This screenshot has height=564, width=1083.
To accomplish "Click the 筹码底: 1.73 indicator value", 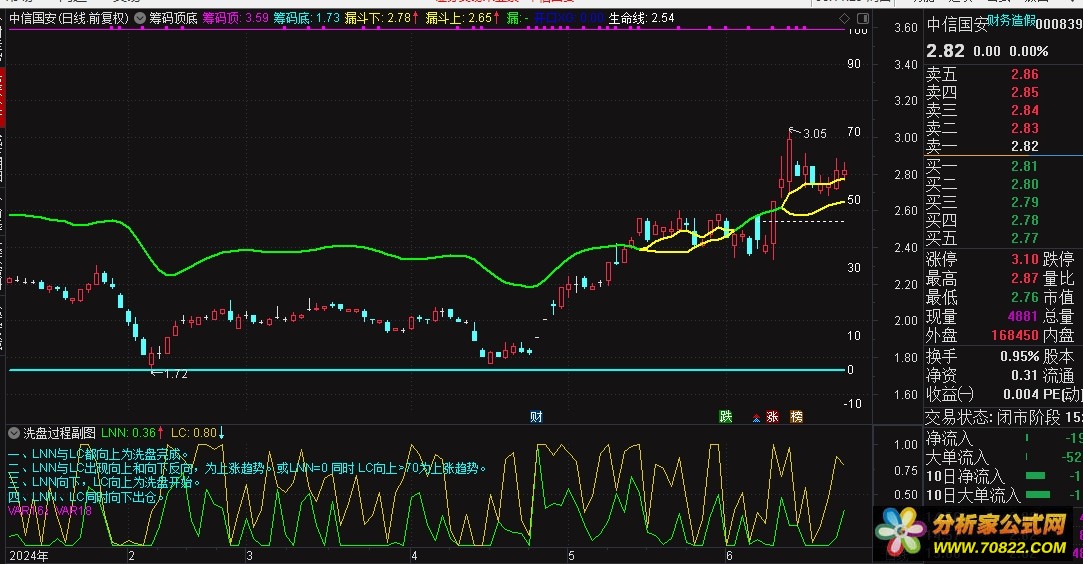I will 307,18.
